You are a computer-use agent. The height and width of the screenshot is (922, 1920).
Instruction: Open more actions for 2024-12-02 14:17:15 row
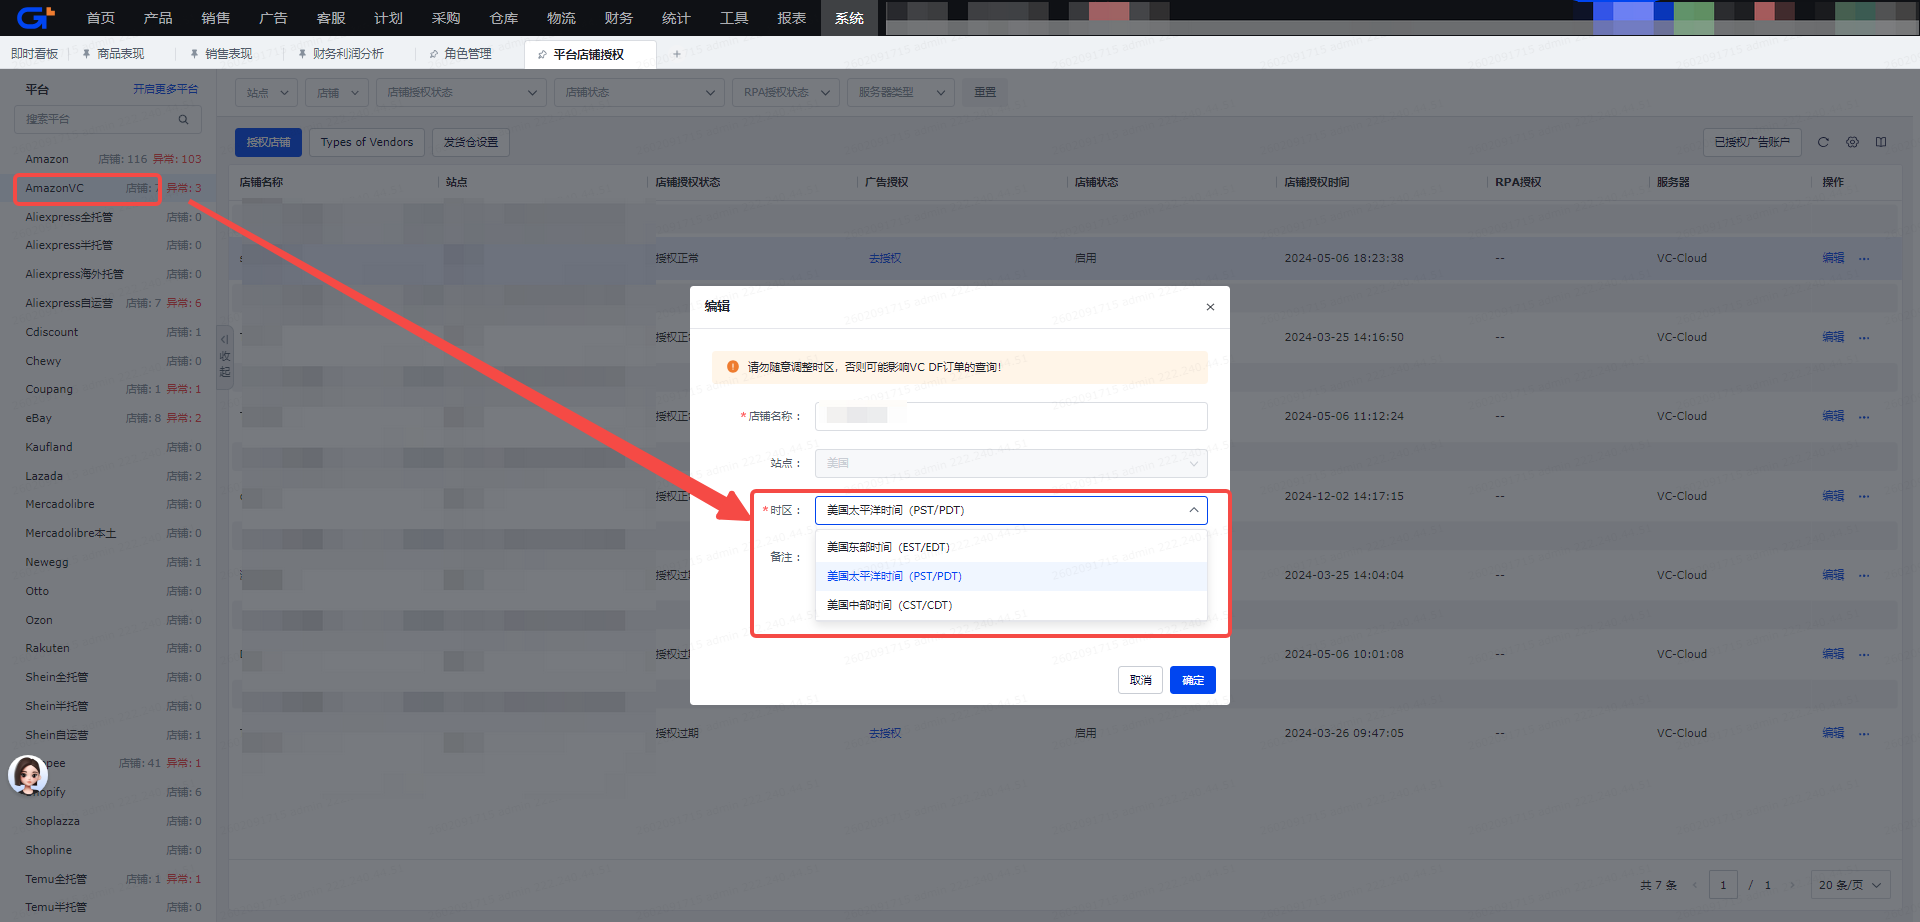1864,496
